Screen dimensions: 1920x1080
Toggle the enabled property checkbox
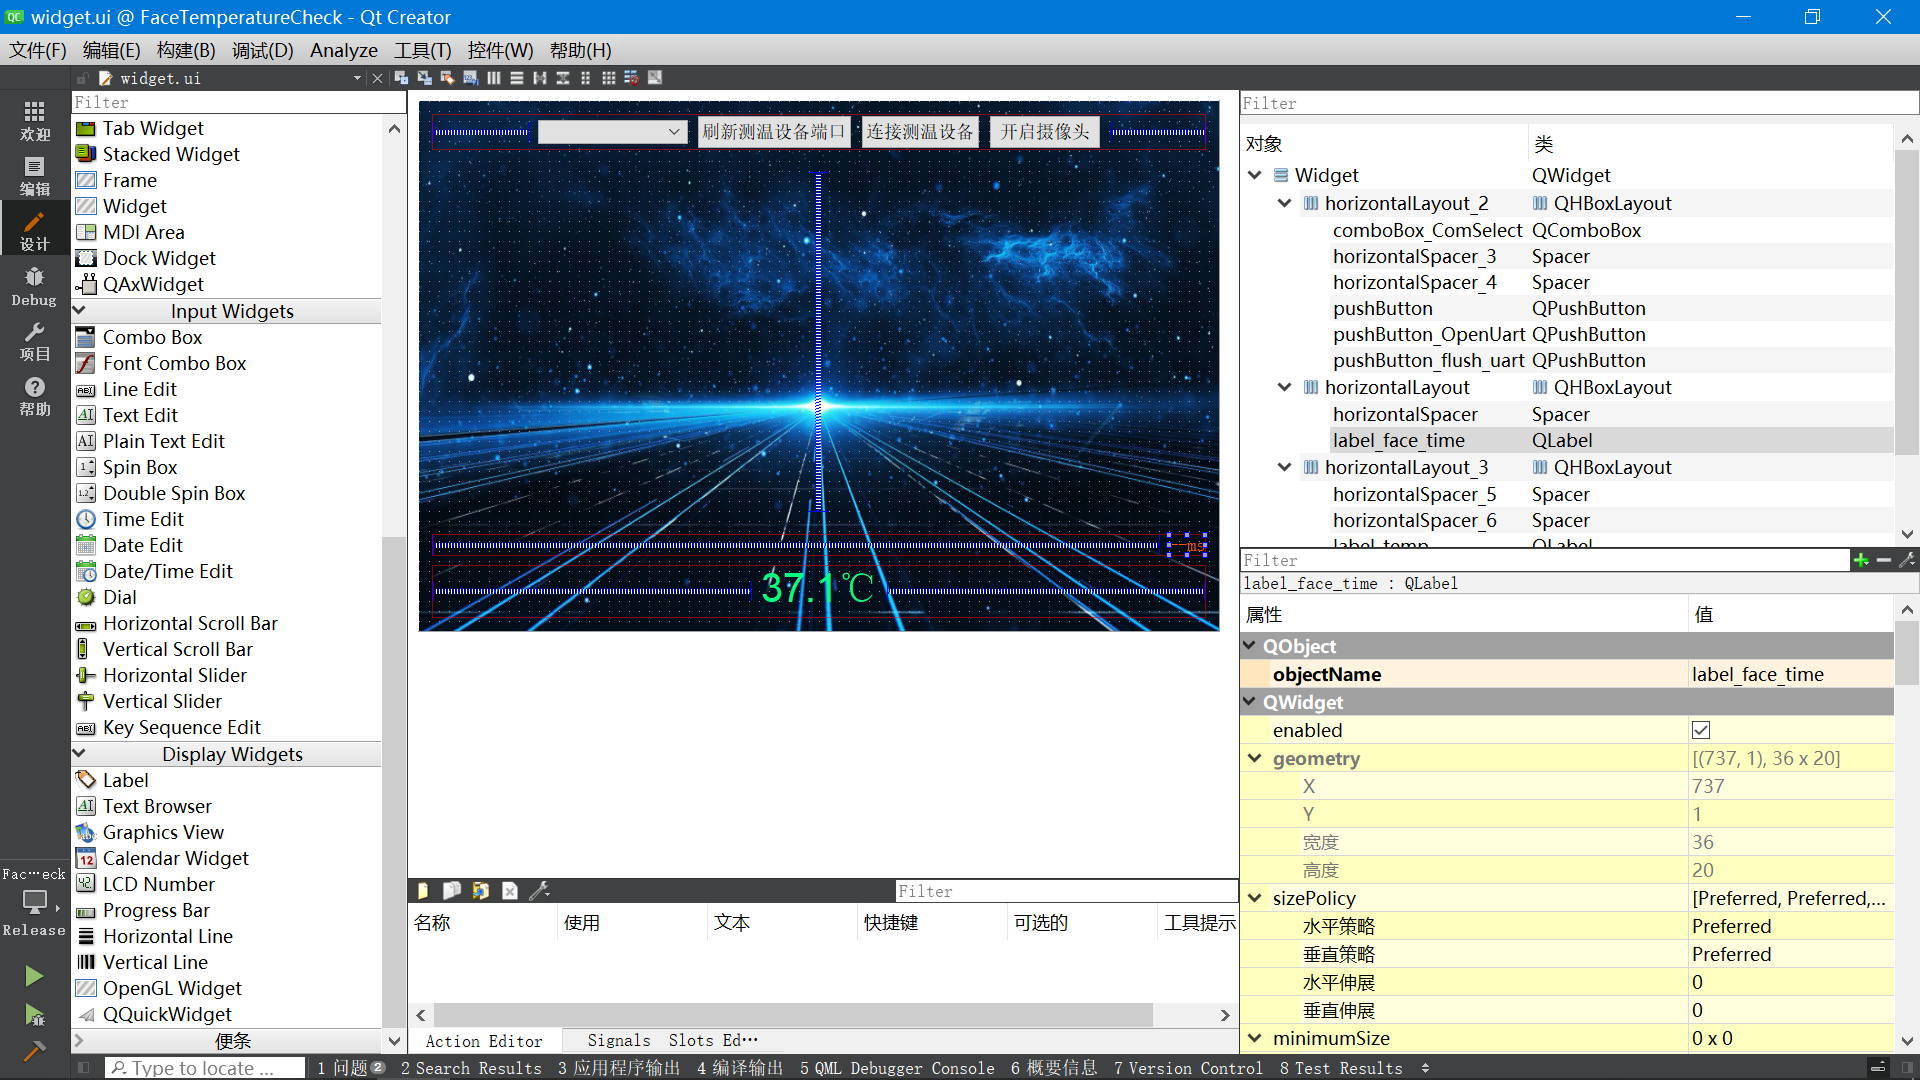[1701, 730]
